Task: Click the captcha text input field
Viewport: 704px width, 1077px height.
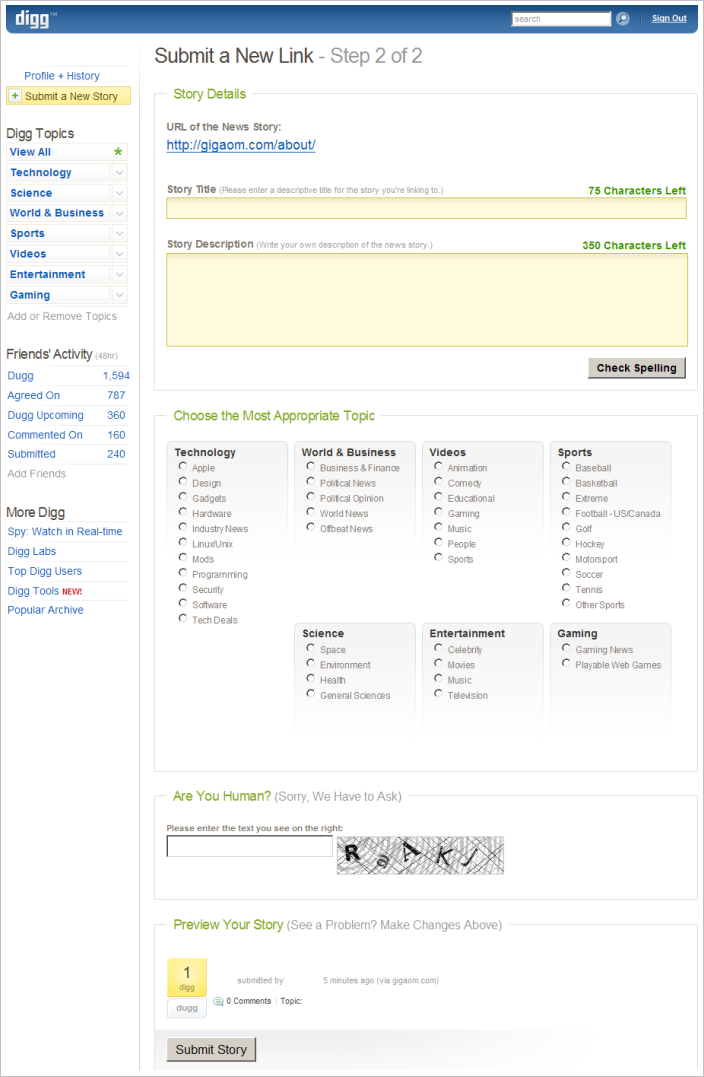Action: 250,846
